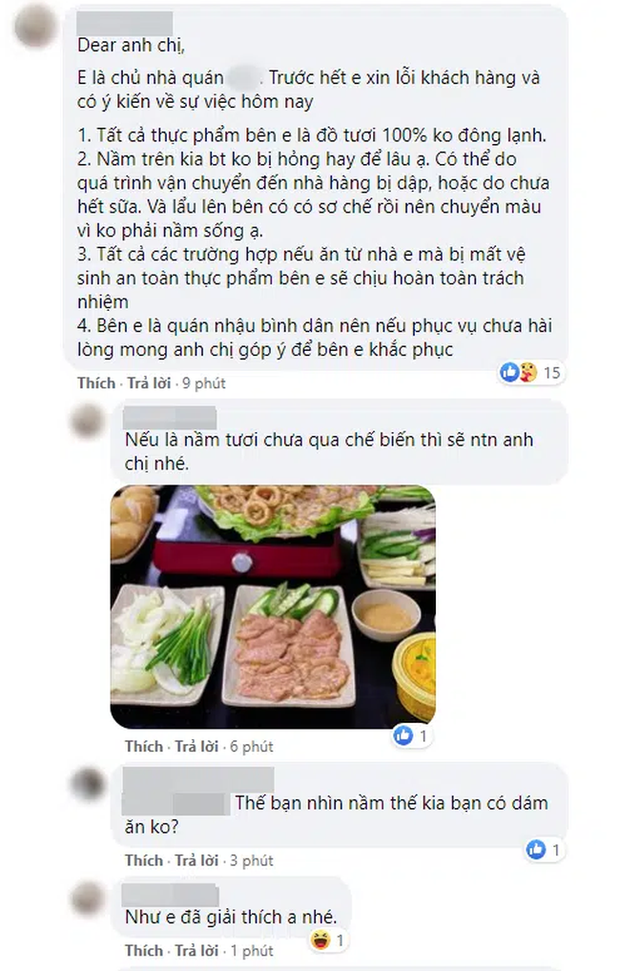Click the '6 phút' timestamp link
Viewport: 620px width, 971px height.
coord(251,746)
